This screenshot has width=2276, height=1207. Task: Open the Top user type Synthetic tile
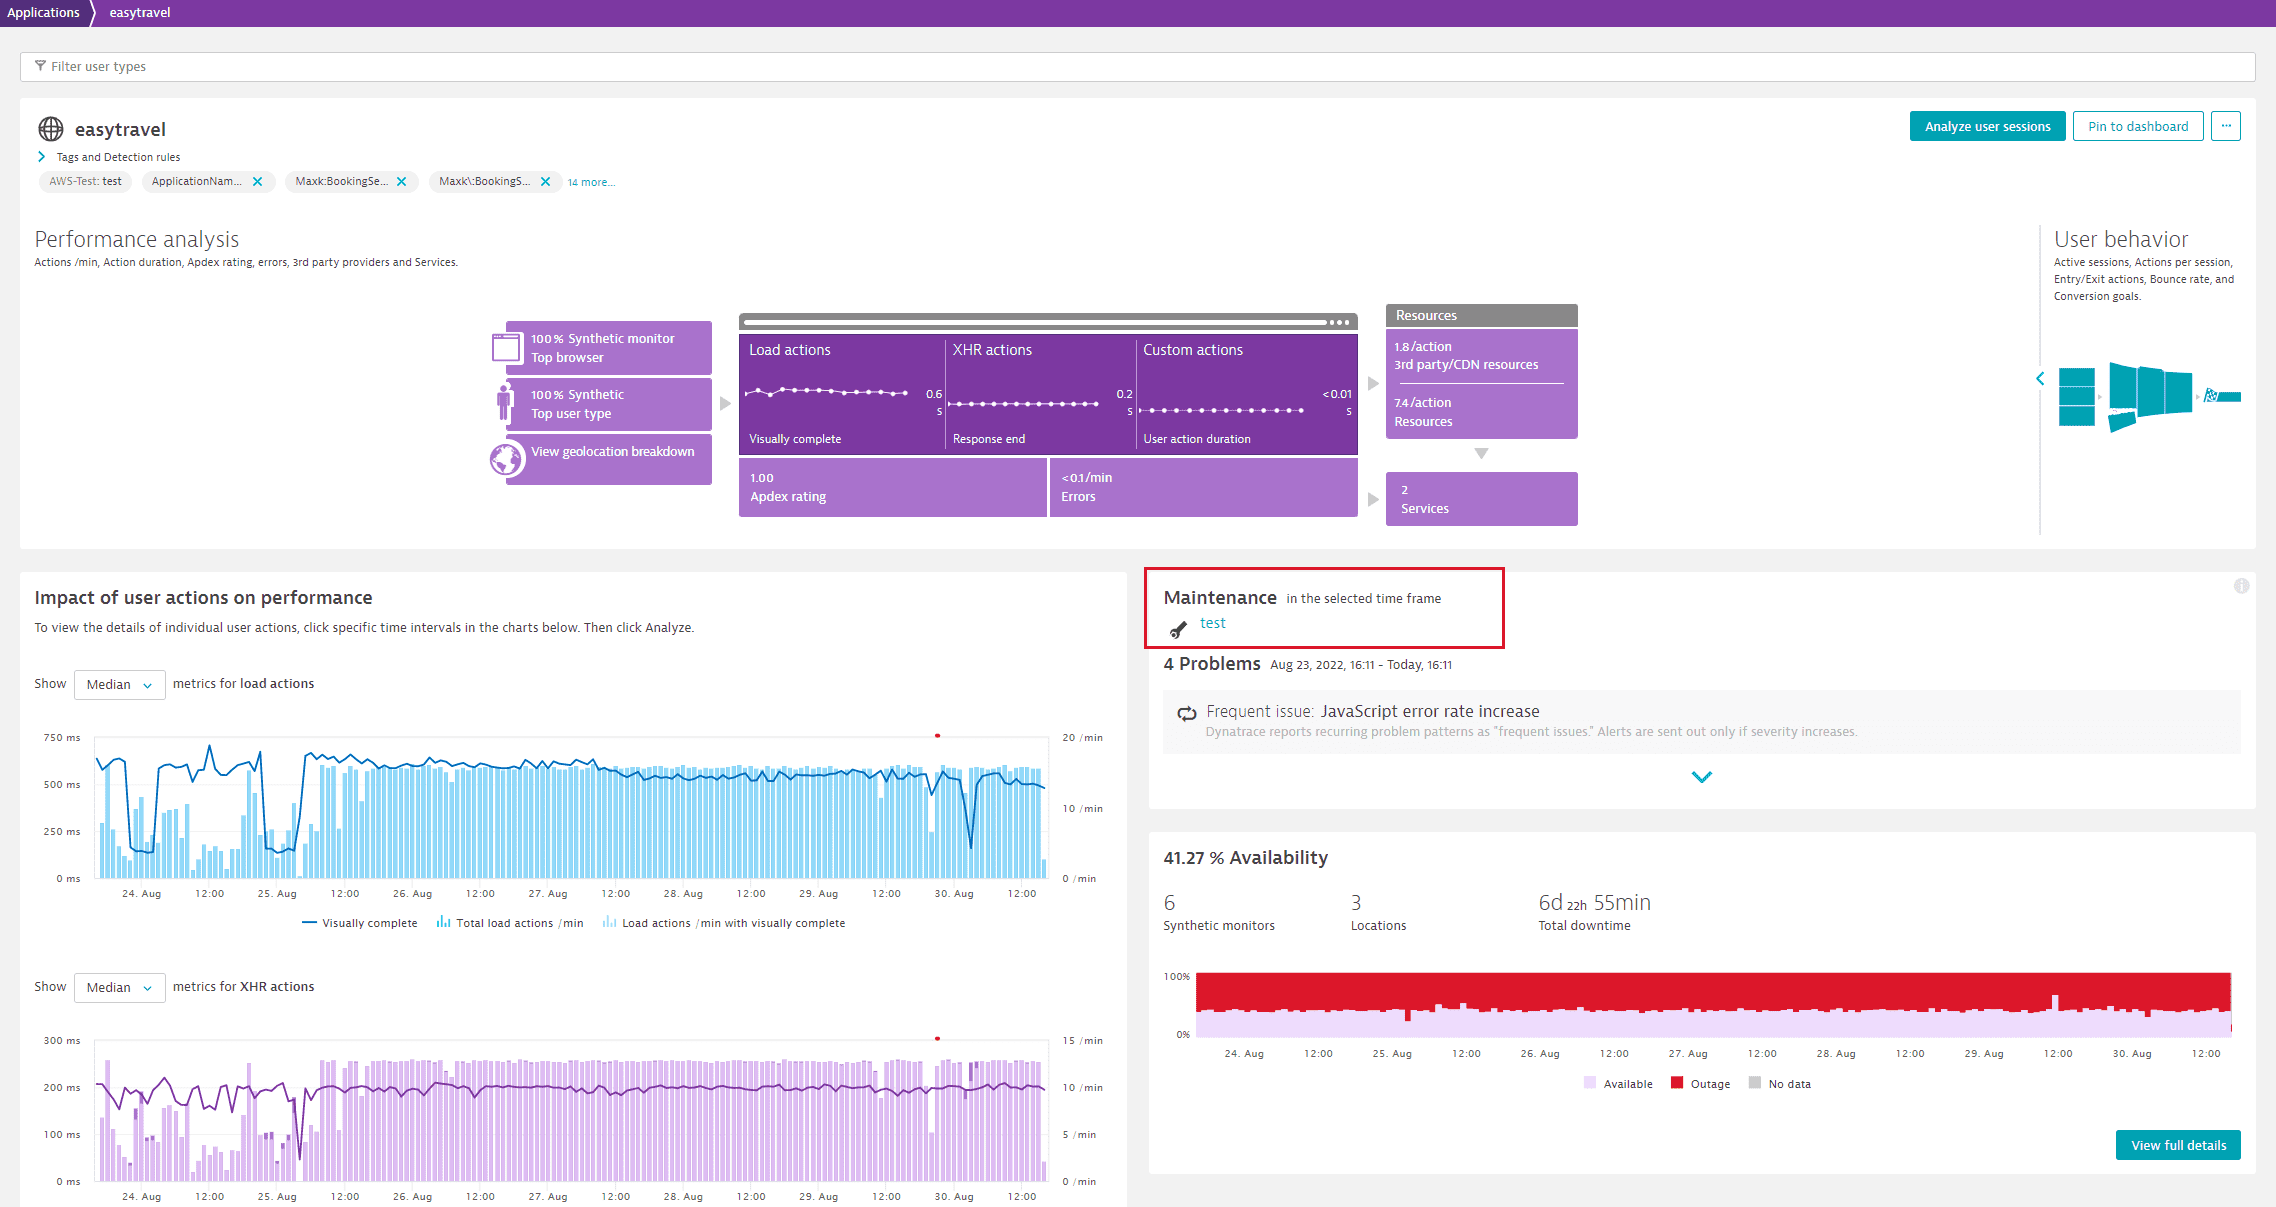[x=608, y=404]
